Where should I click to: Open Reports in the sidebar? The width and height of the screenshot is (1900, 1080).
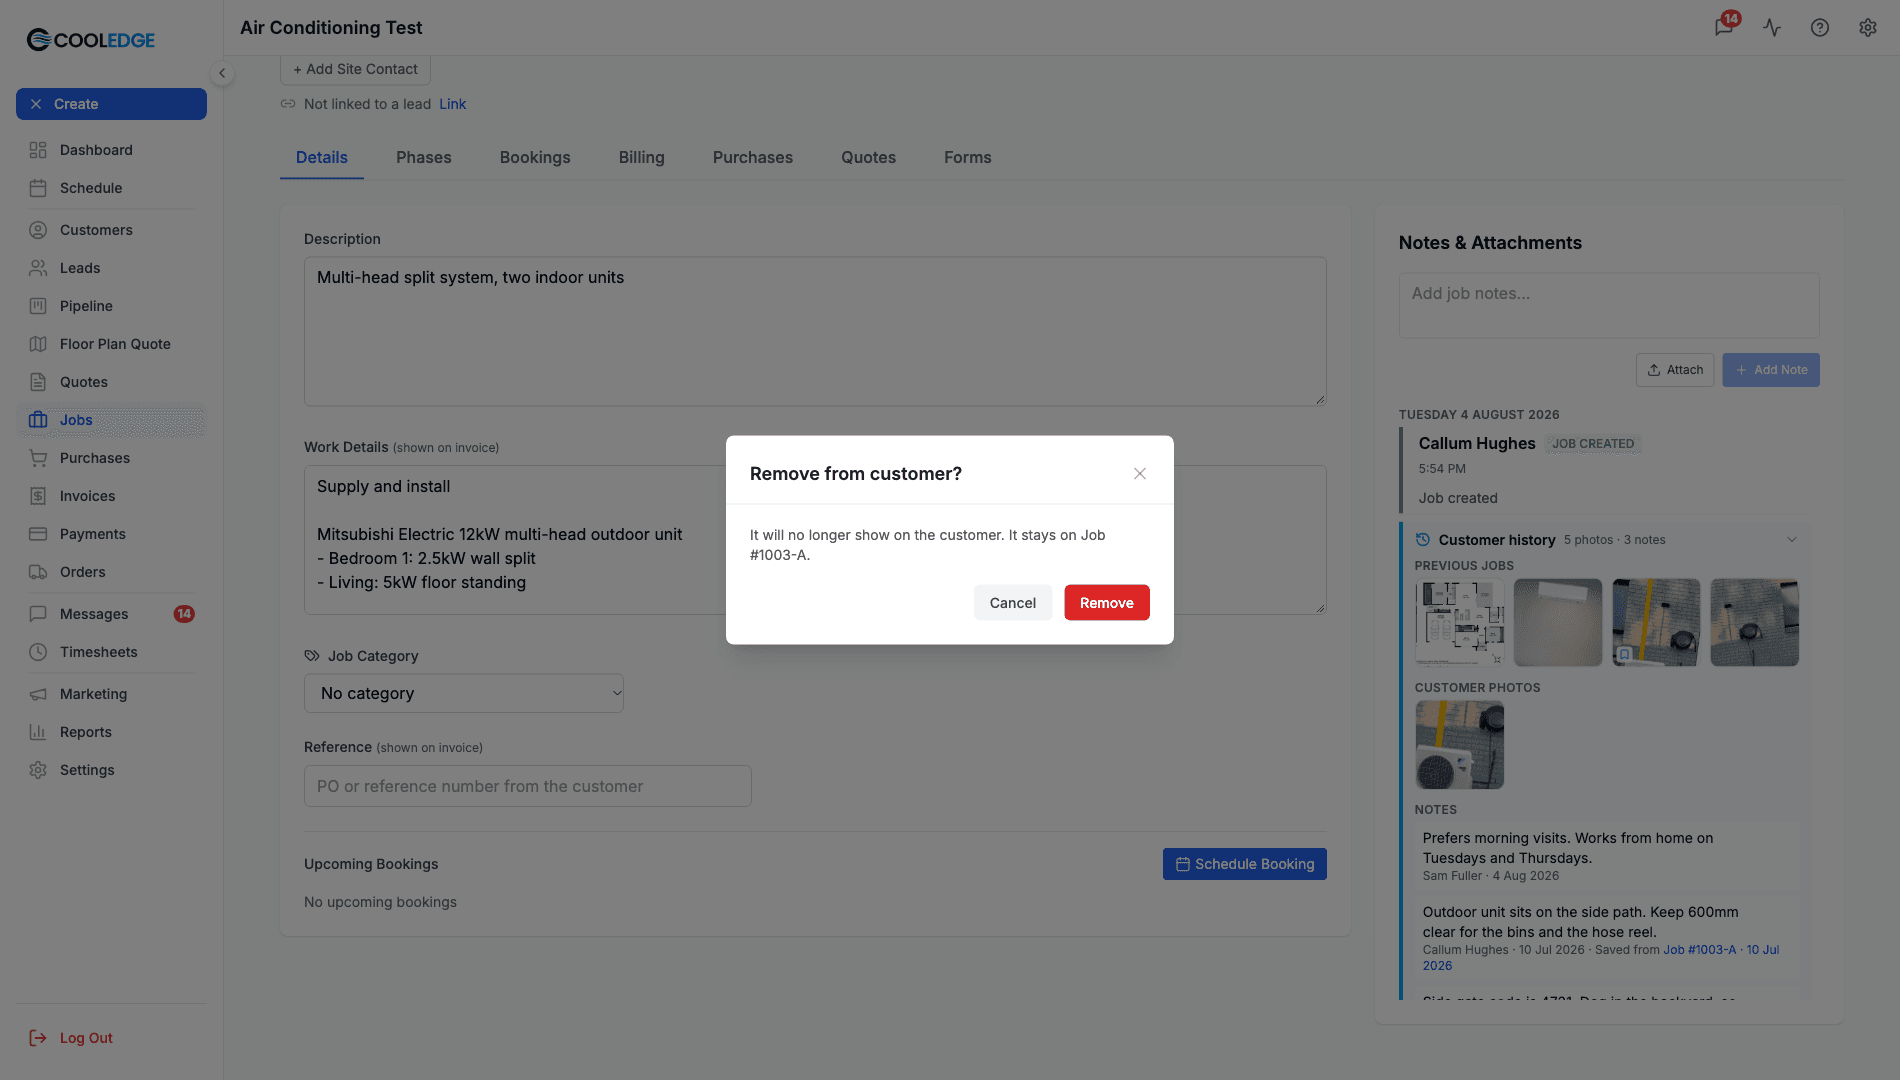pos(111,732)
